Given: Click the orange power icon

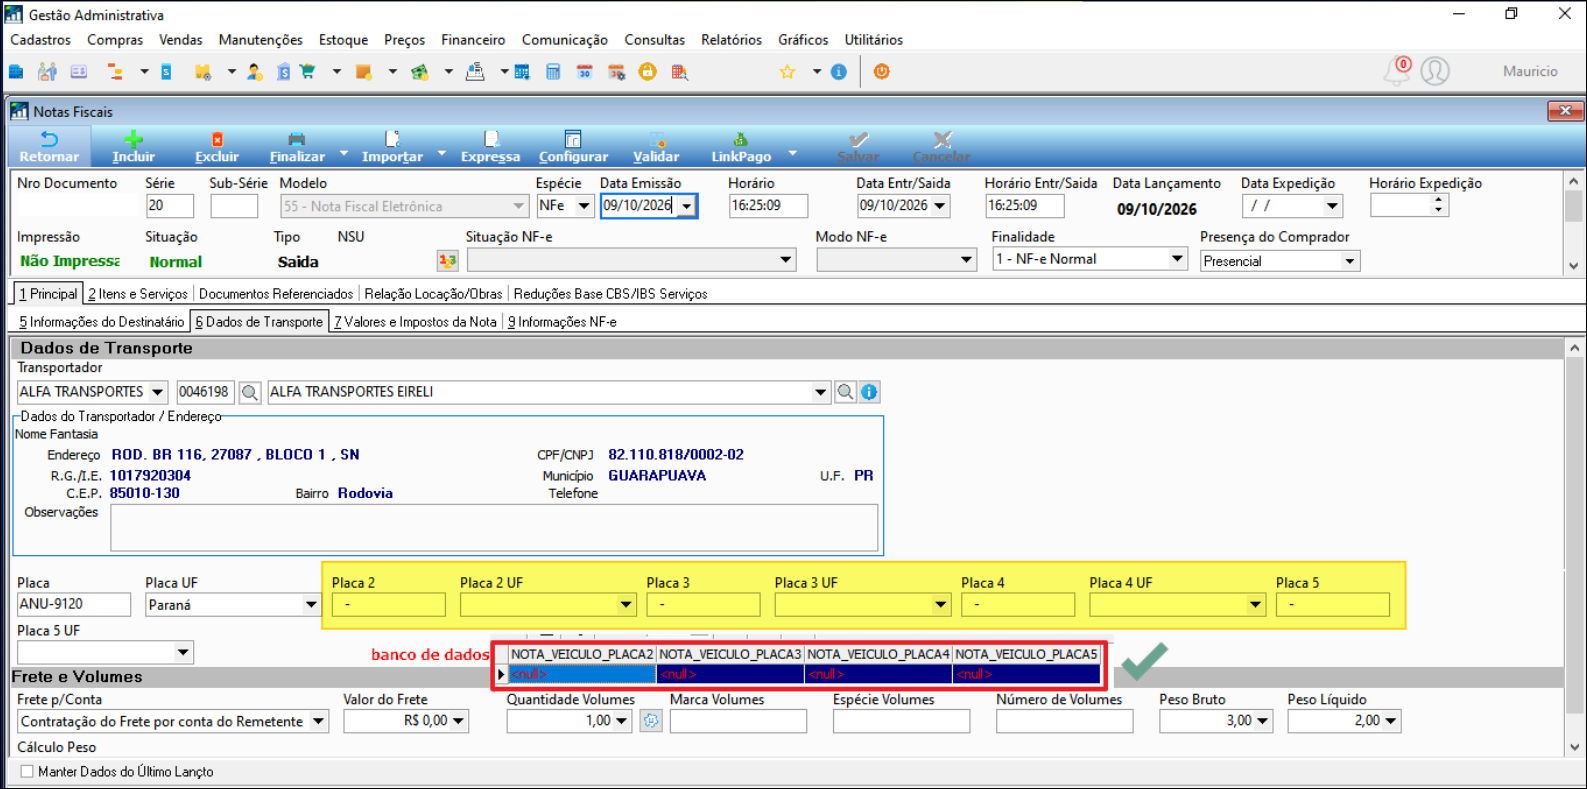Looking at the screenshot, I should click(881, 72).
